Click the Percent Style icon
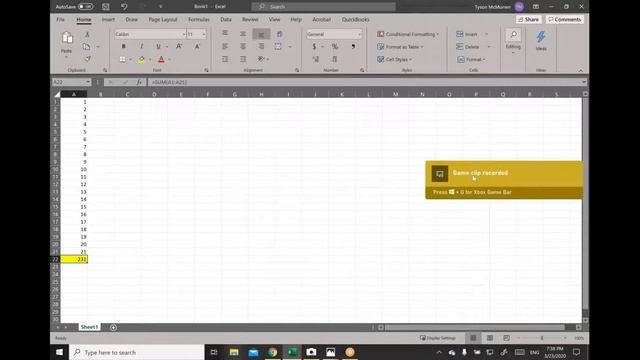Screen dimensions: 640x360 coord(335,47)
